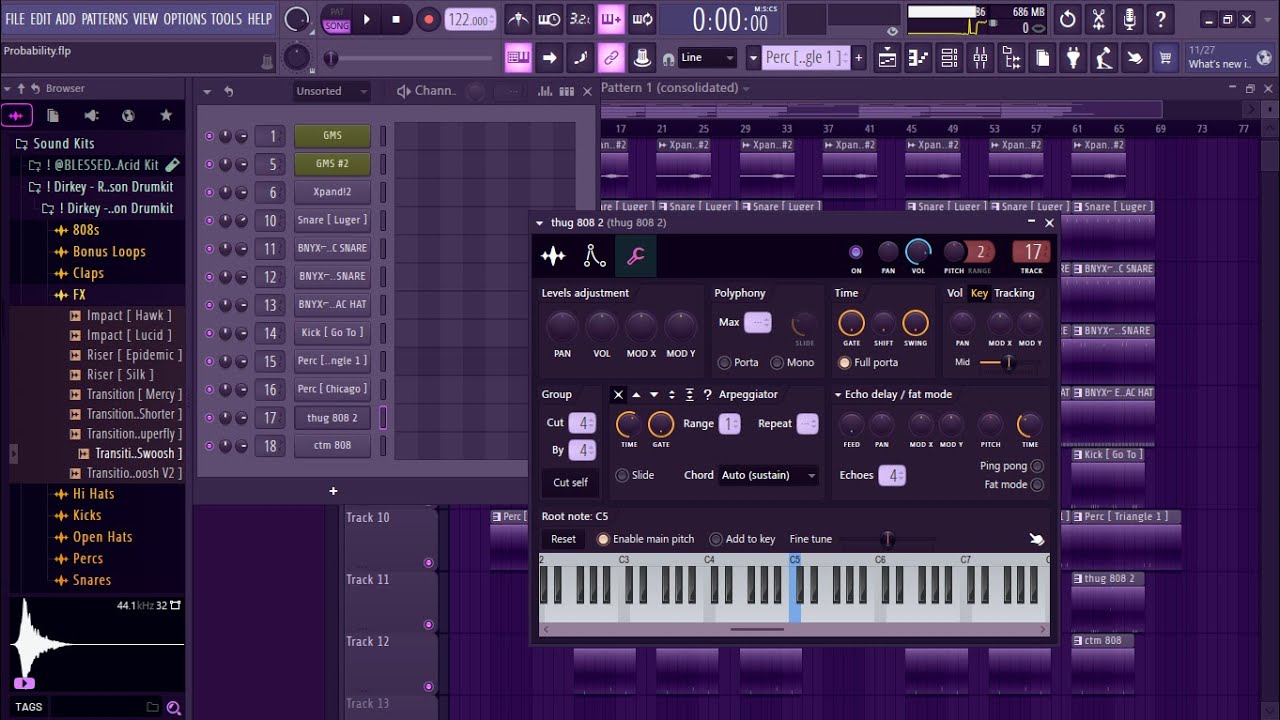
Task: Toggle typing keyboard to piano icon
Action: [518, 58]
